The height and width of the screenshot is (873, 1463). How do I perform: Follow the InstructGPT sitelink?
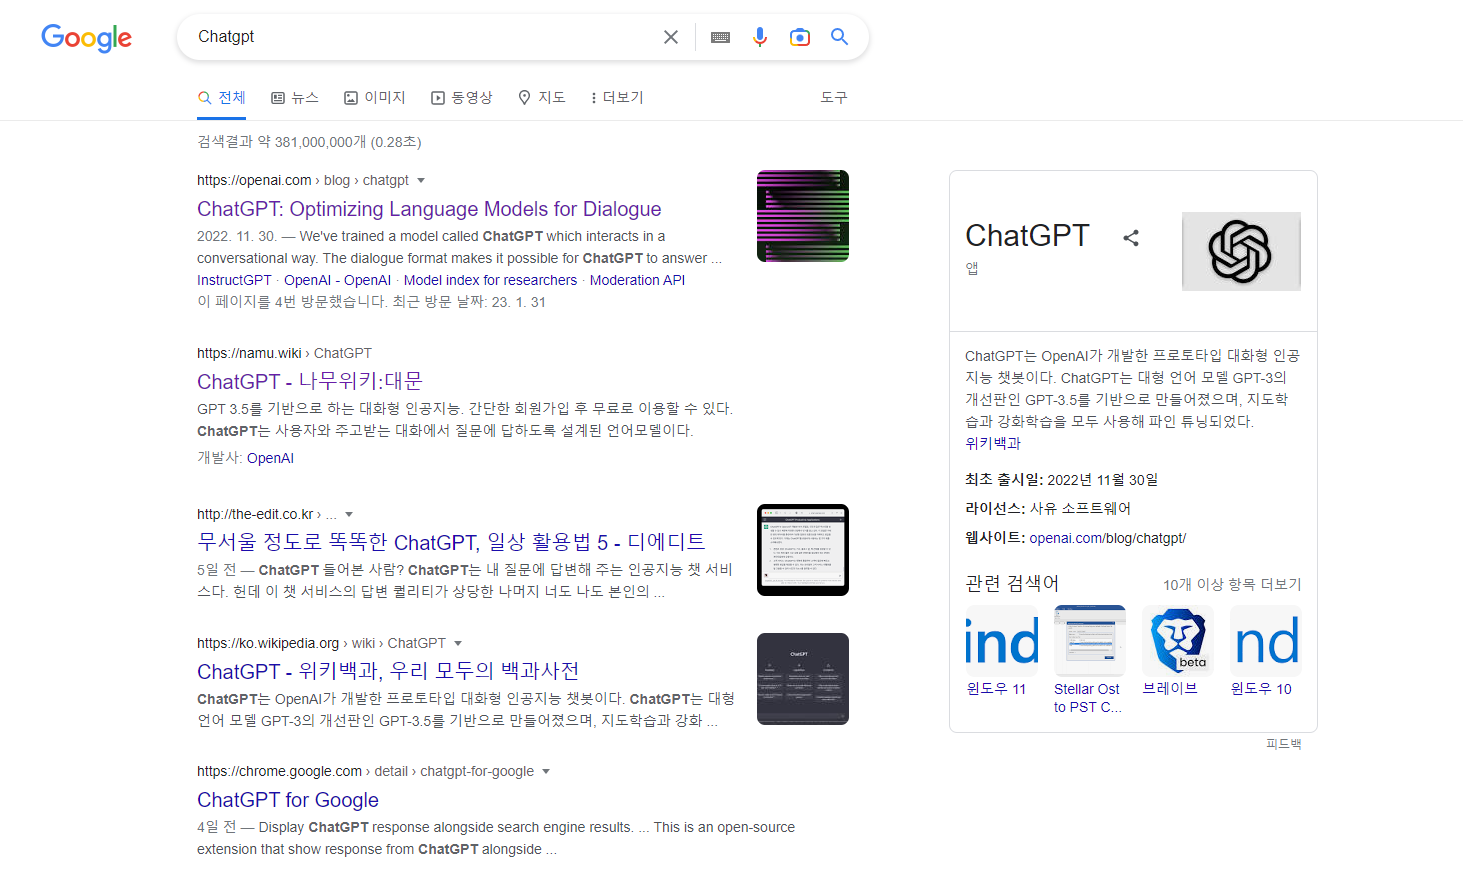pyautogui.click(x=234, y=280)
